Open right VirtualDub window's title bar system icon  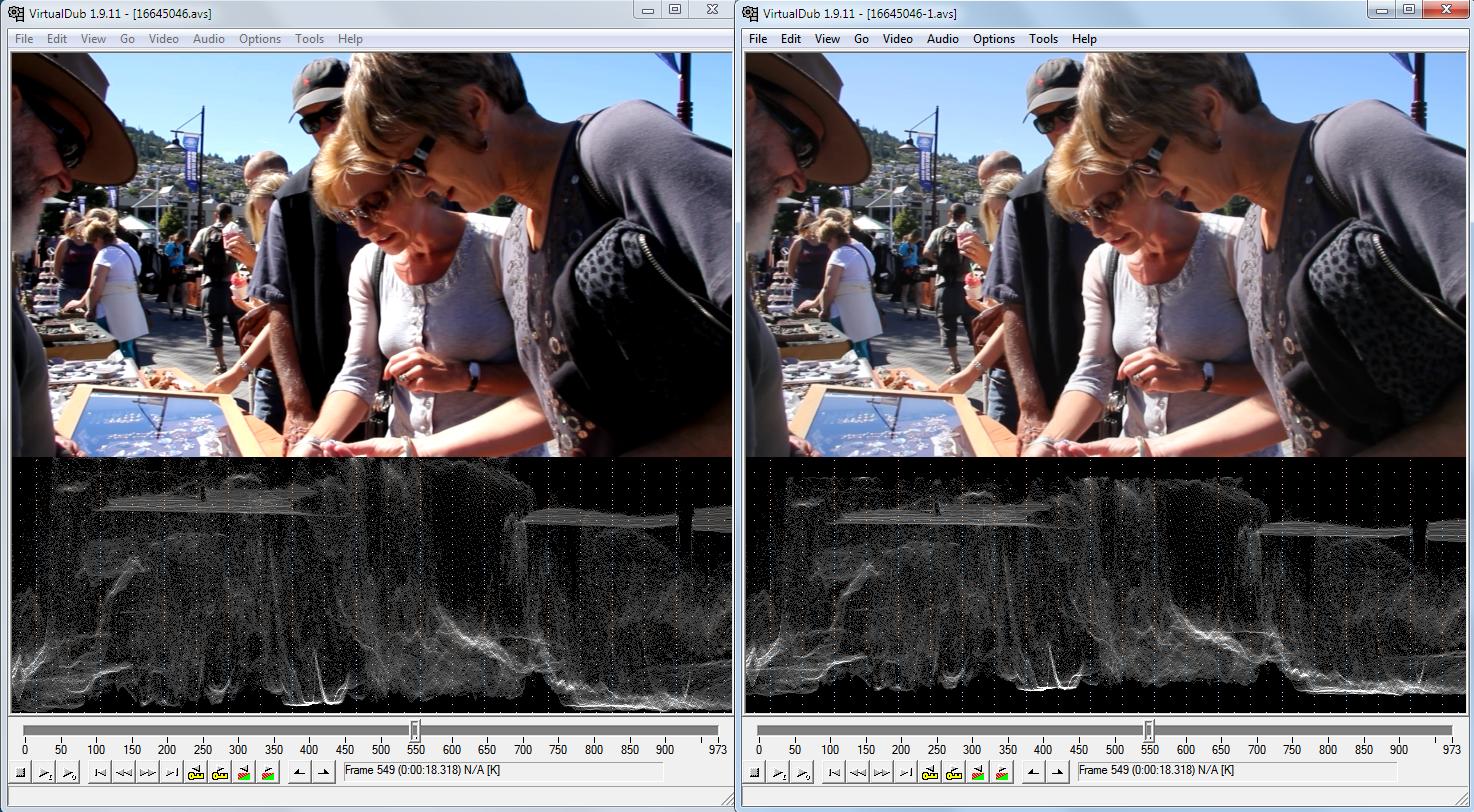coord(750,13)
